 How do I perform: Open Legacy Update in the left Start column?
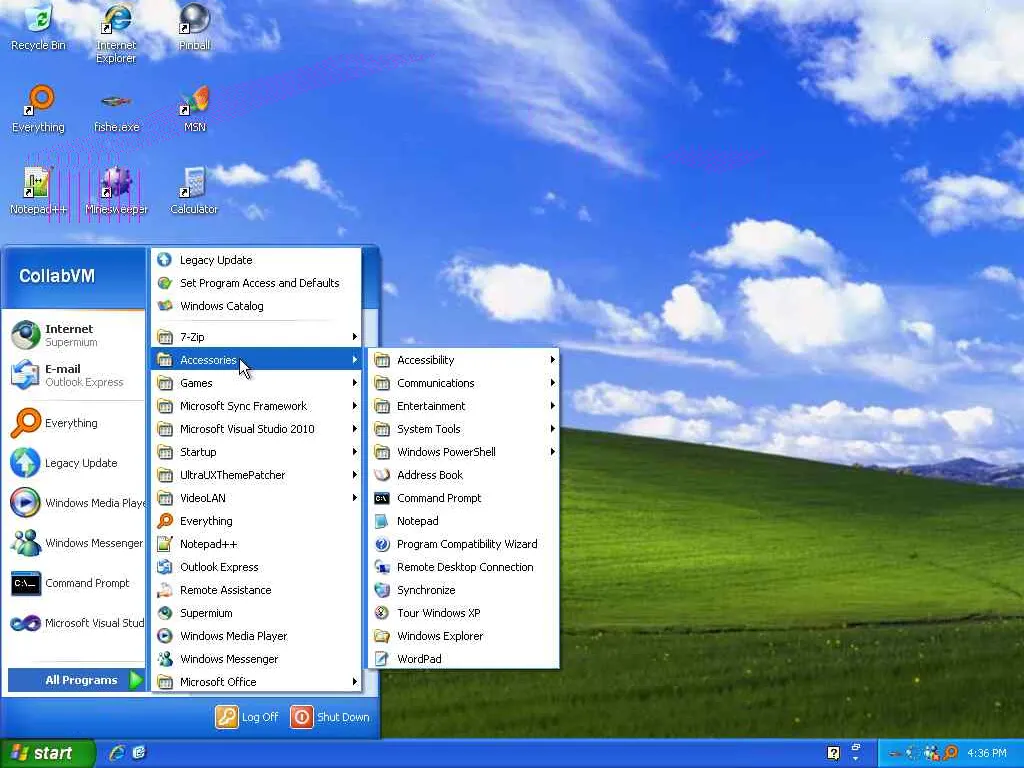coord(76,463)
